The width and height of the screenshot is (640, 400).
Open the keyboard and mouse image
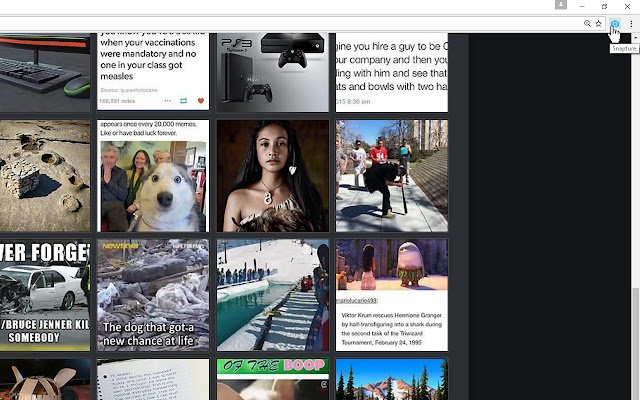pos(45,73)
